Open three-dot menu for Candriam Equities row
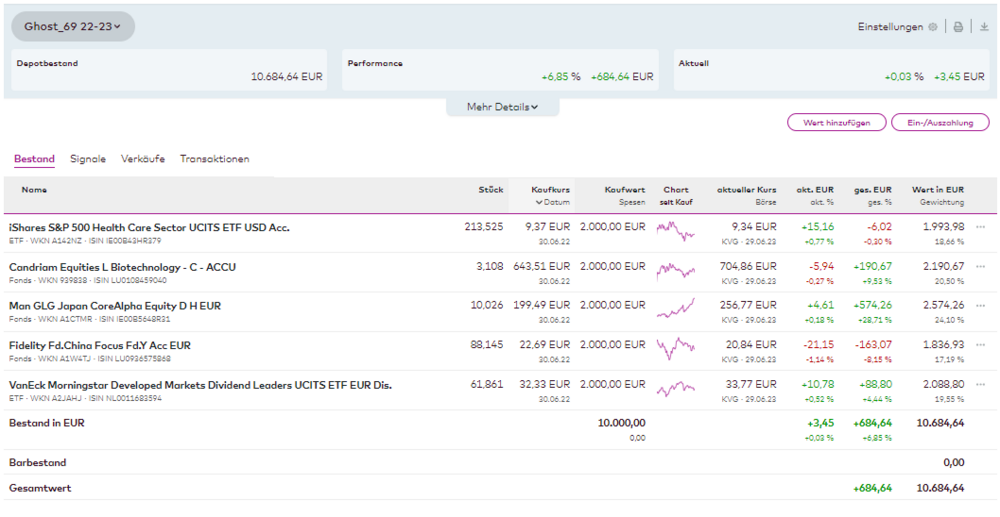Image resolution: width=1000 pixels, height=517 pixels. point(980,267)
